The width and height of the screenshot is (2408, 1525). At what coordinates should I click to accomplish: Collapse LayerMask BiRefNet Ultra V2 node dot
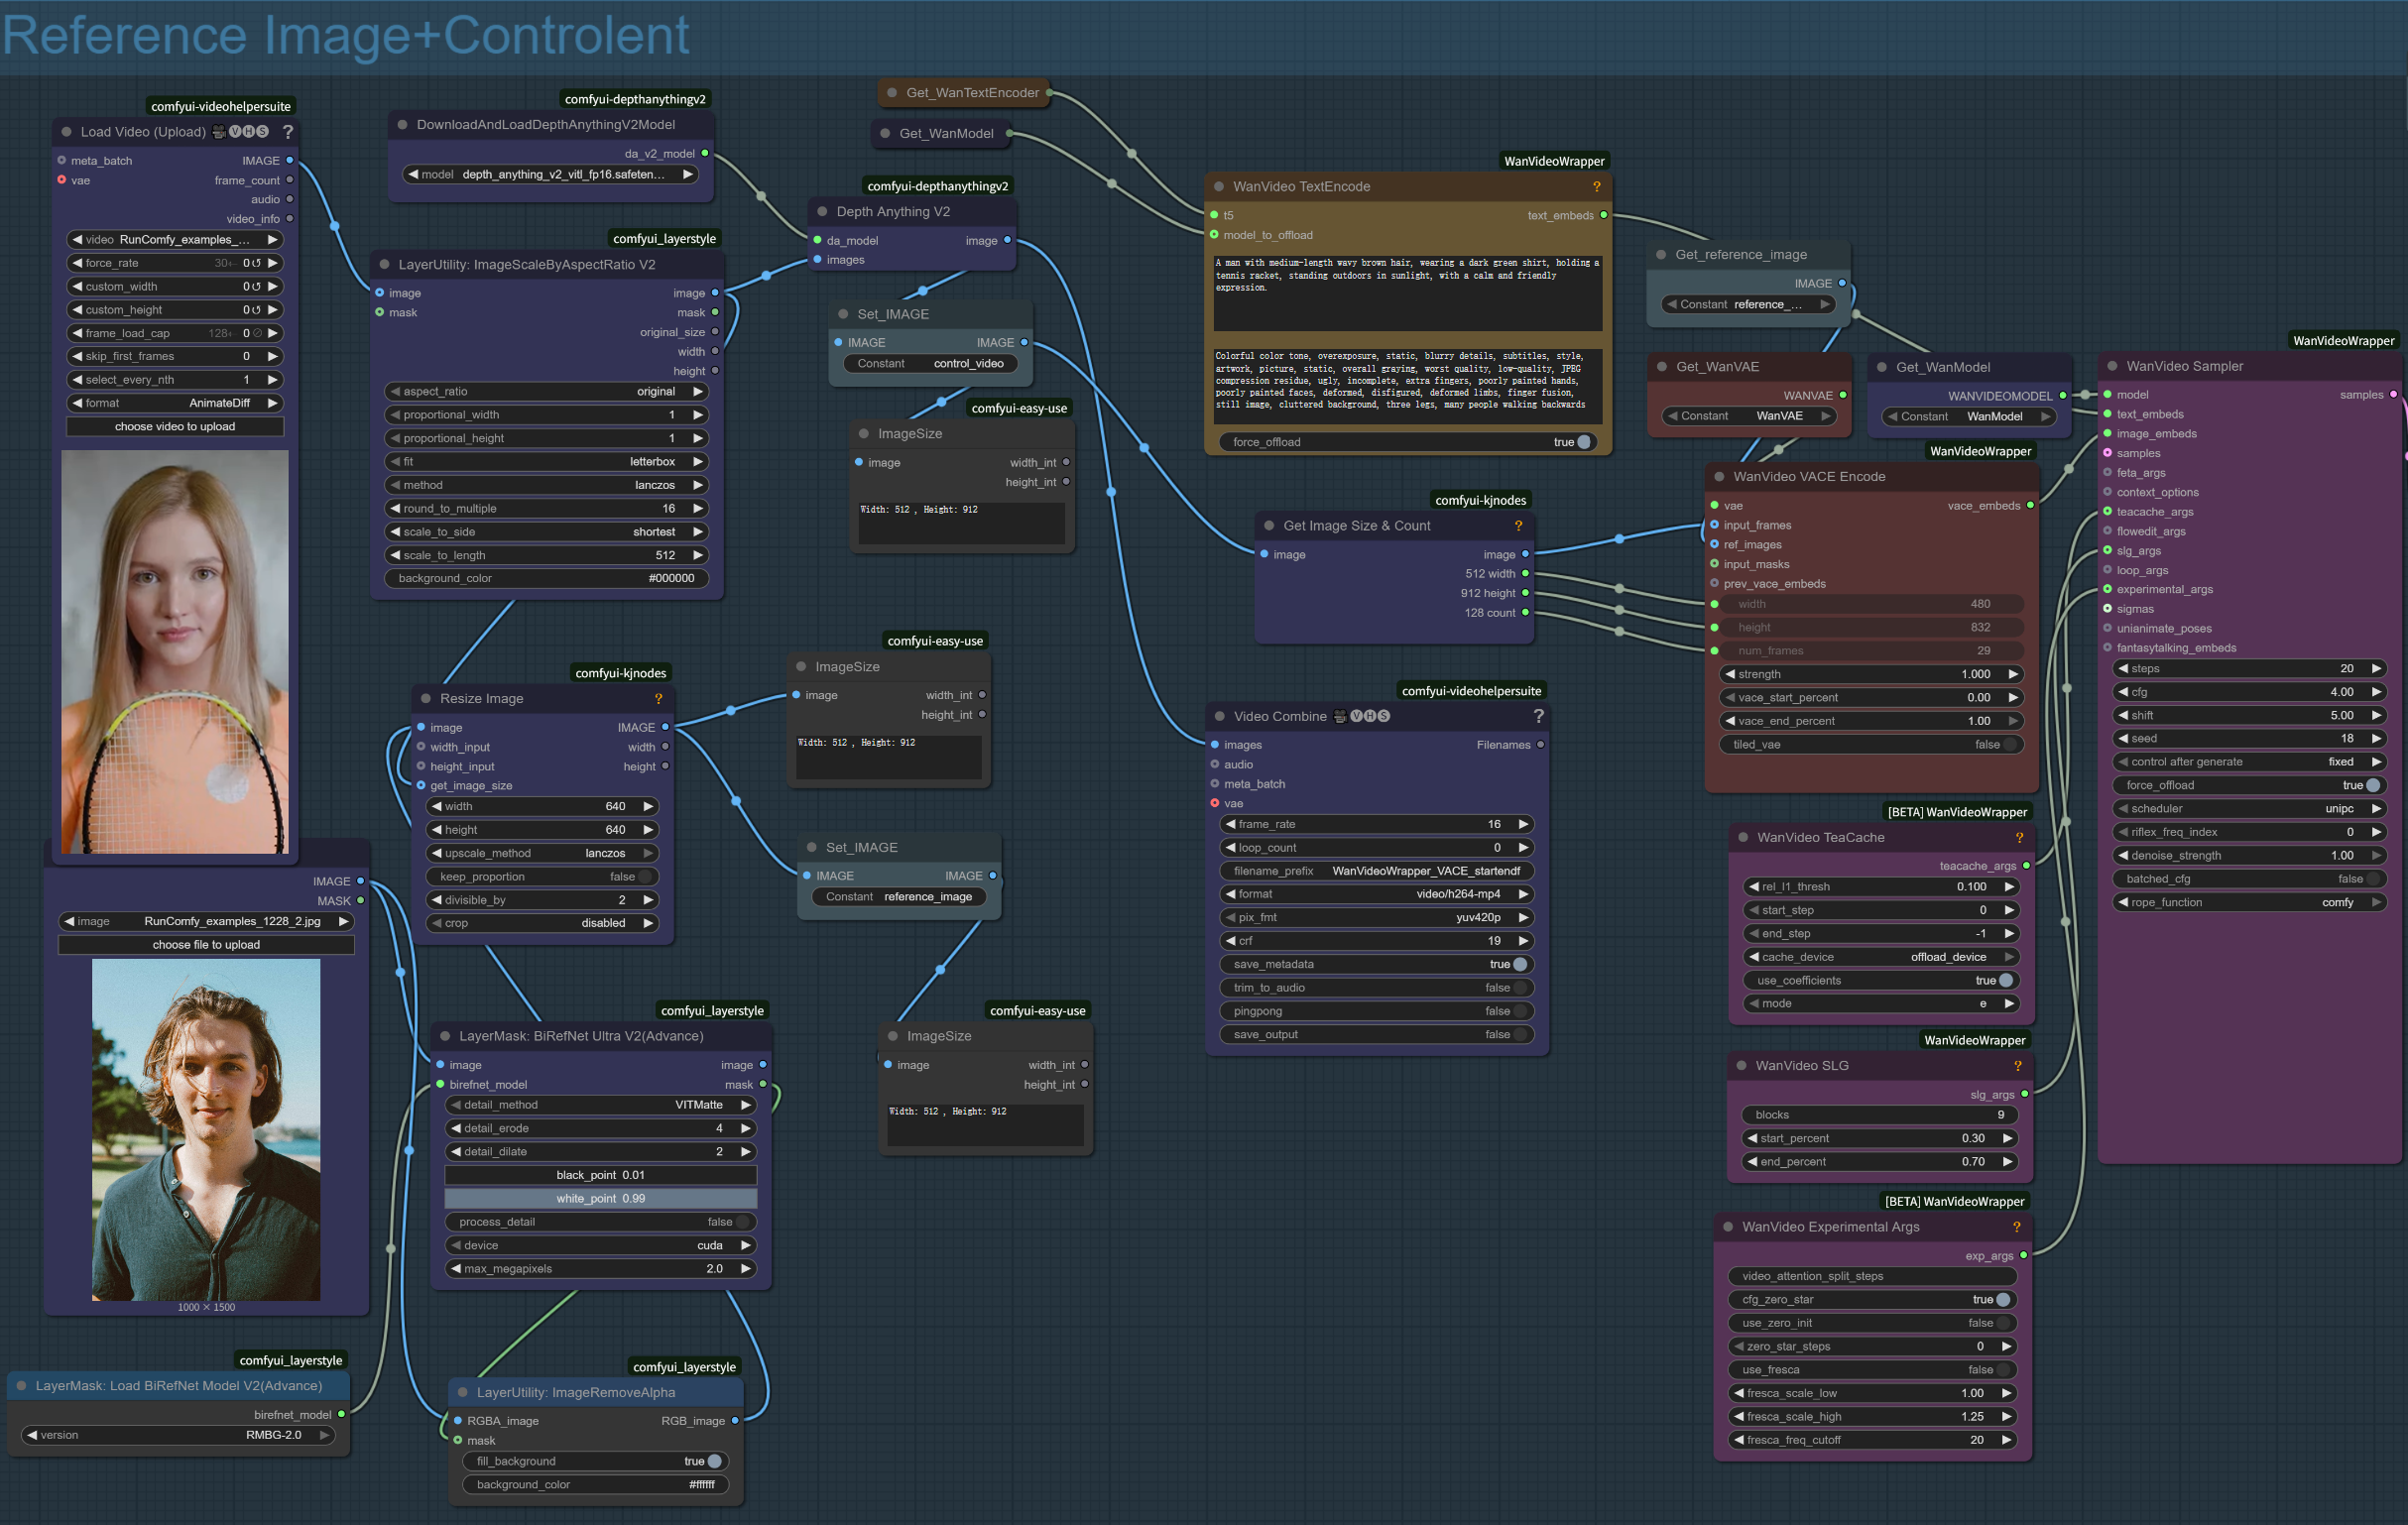point(445,1036)
